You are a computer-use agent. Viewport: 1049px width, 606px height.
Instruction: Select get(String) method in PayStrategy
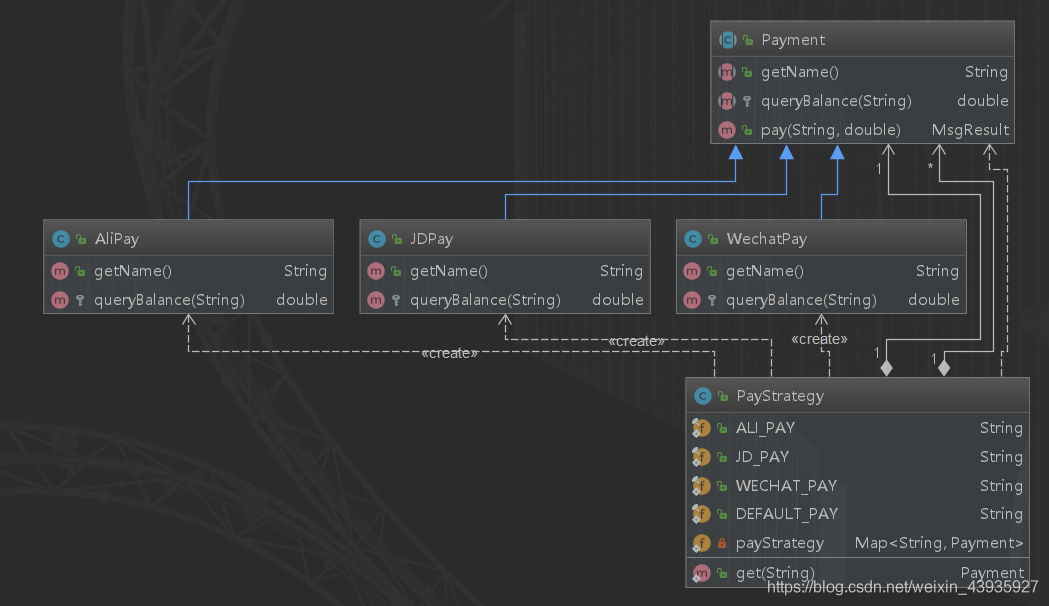(x=775, y=573)
